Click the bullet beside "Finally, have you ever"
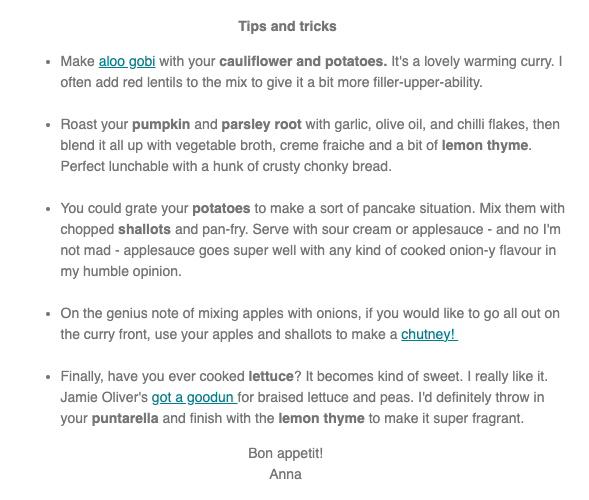This screenshot has width=589, height=500. coord(48,377)
